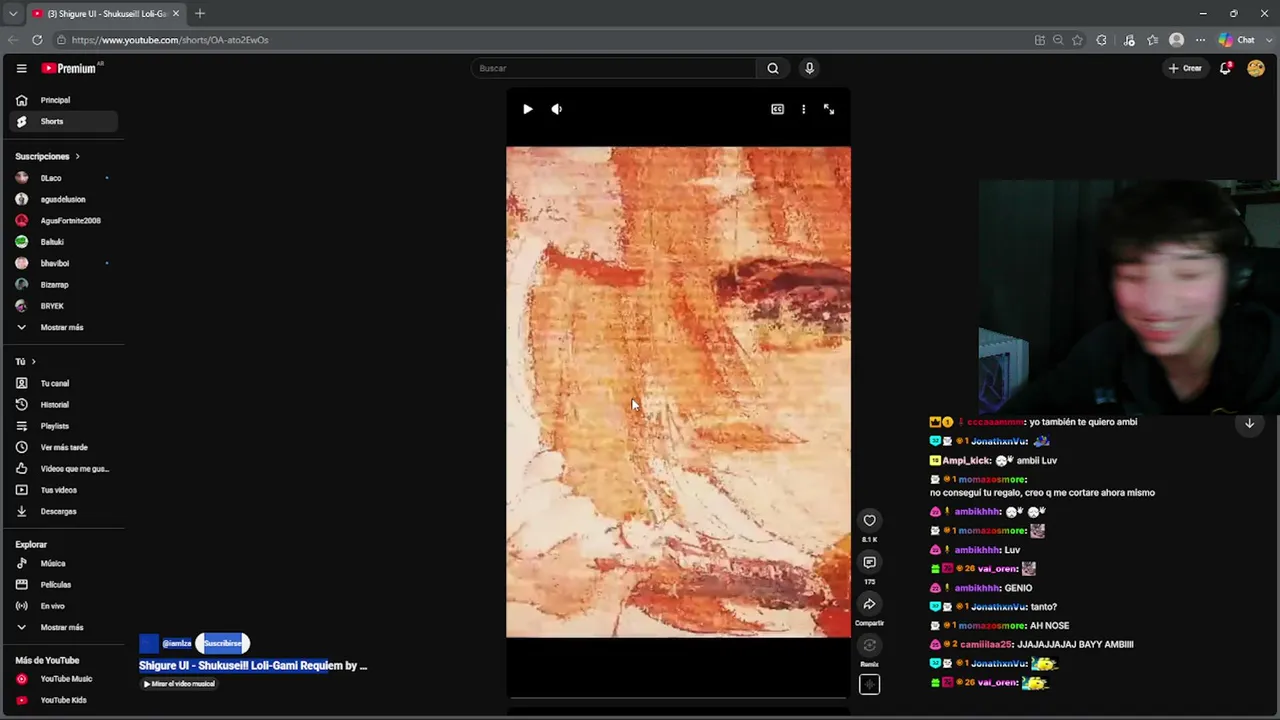Switch to the Shigure UI browser tab

(105, 13)
